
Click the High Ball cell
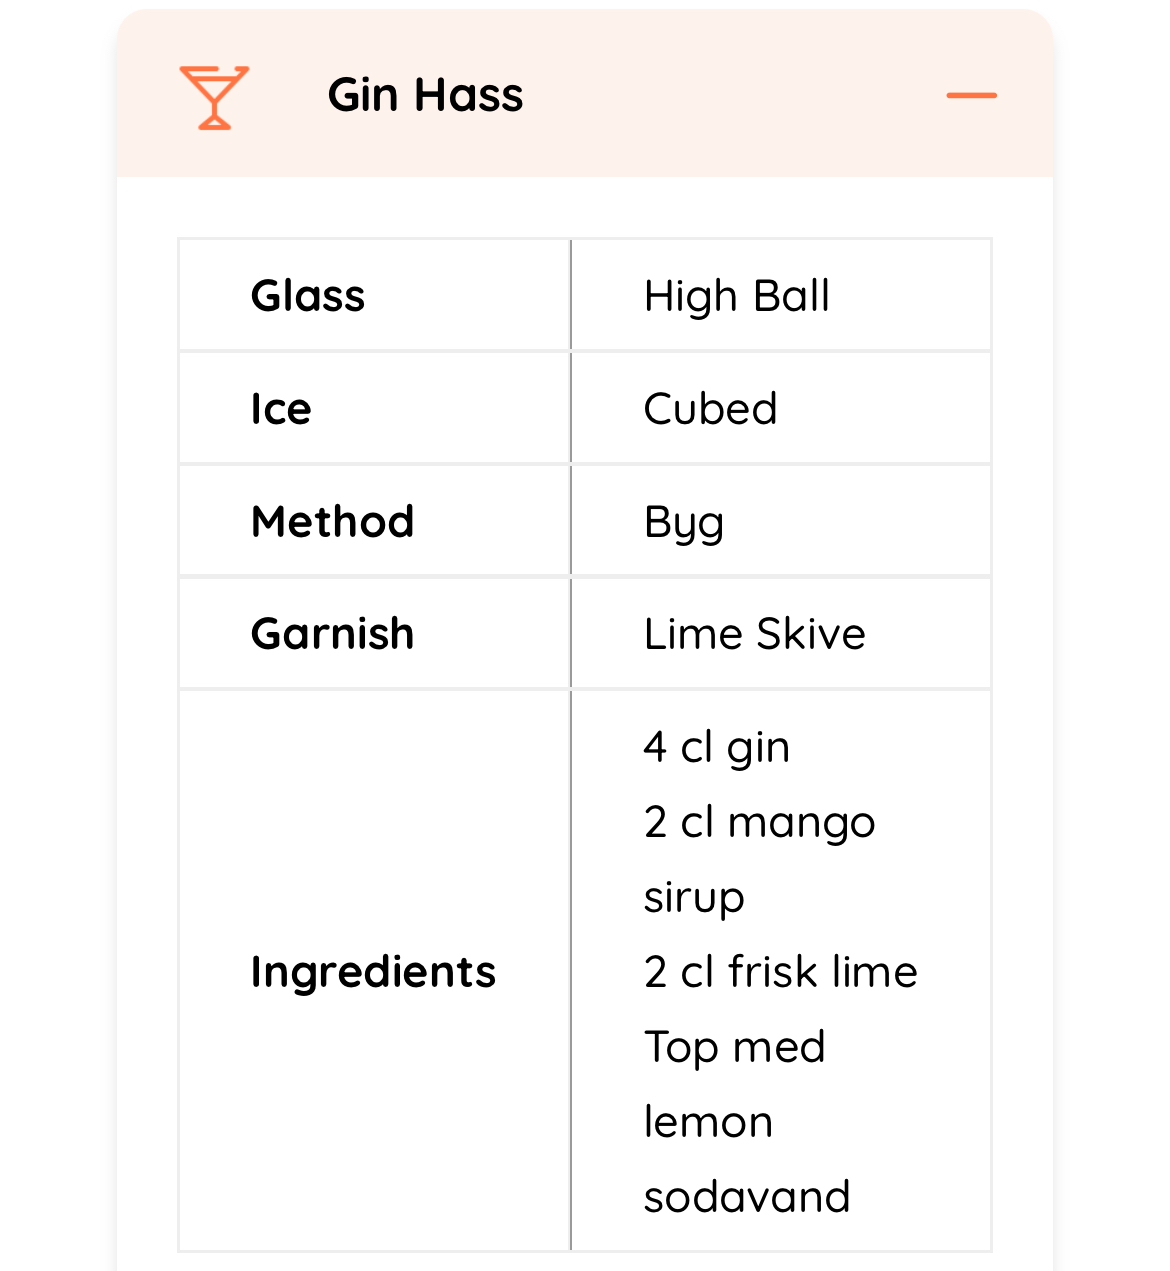coord(737,296)
